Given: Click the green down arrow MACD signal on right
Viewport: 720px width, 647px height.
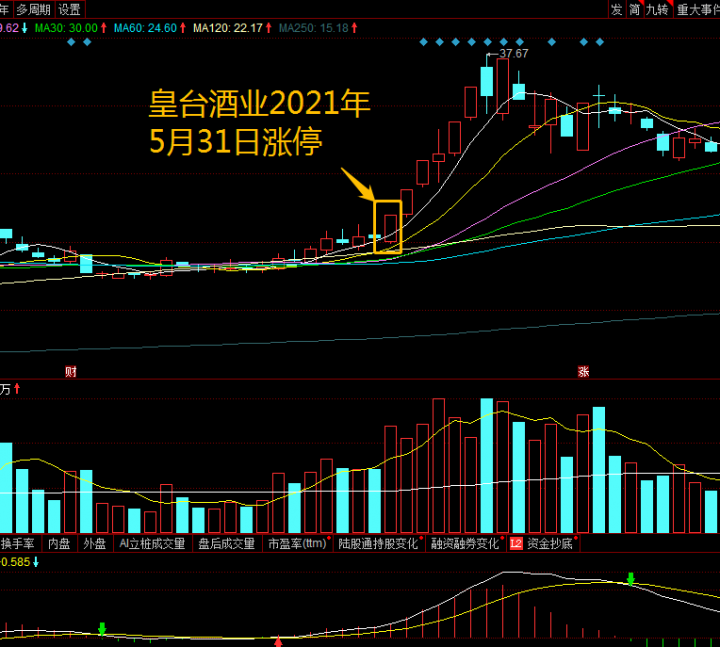Looking at the screenshot, I should click(x=631, y=579).
